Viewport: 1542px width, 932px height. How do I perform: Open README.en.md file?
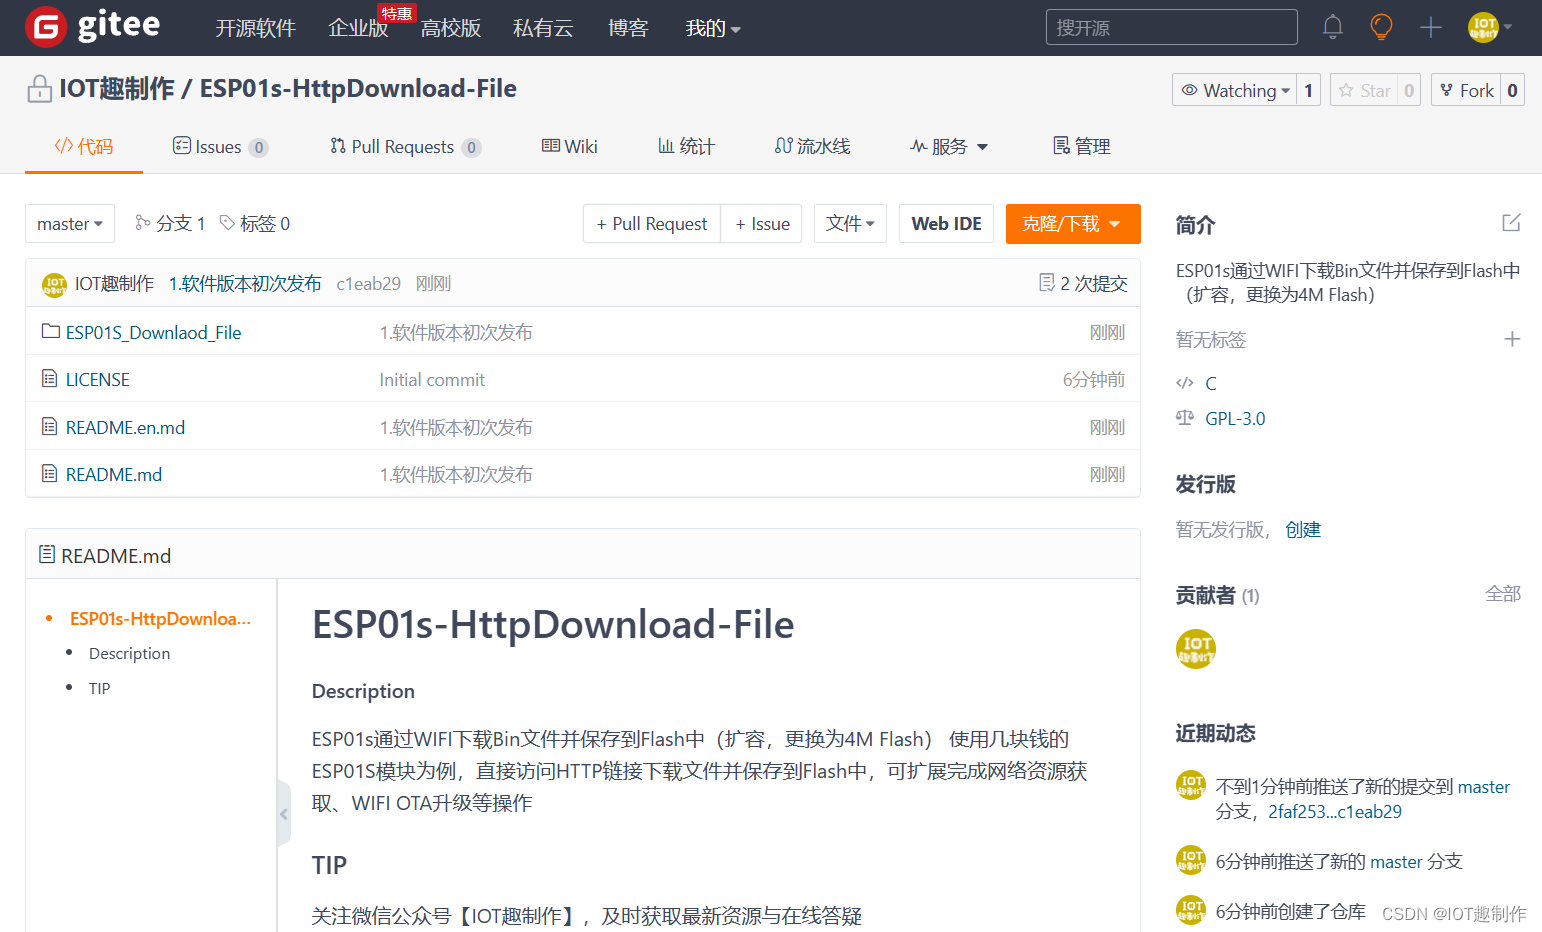point(125,427)
